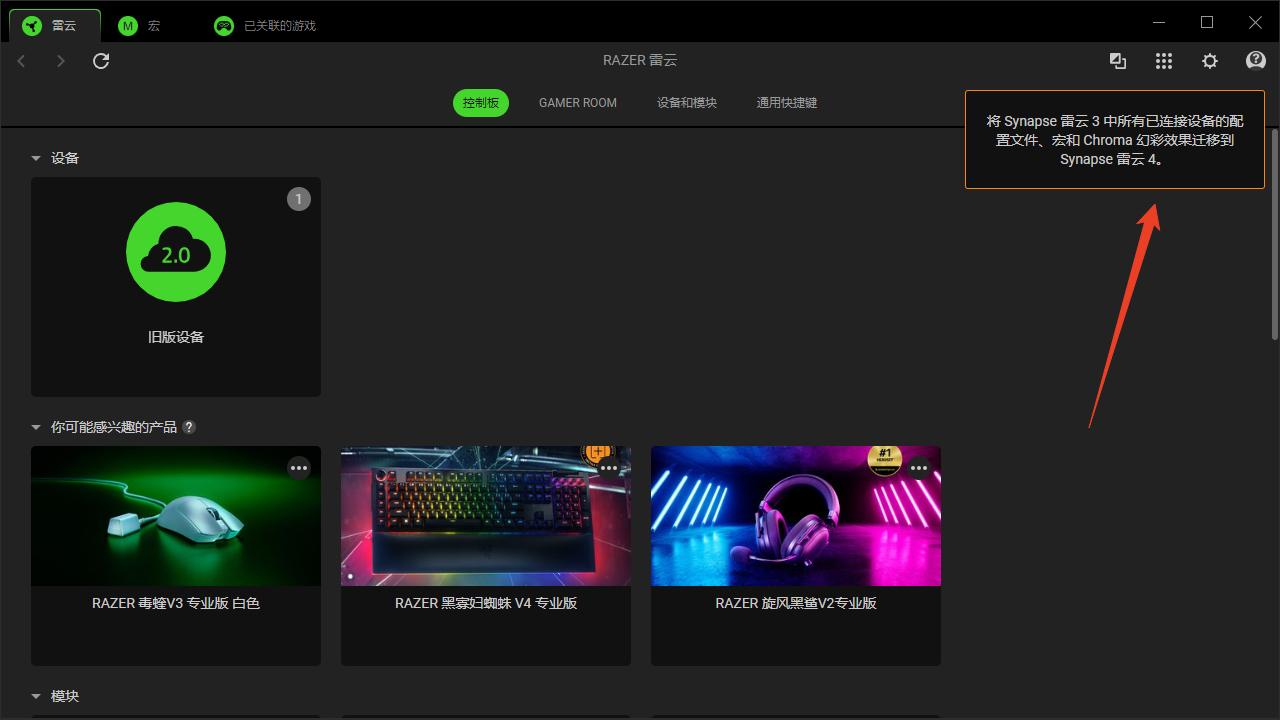Open the modules grid icon
This screenshot has width=1280, height=720.
point(1164,61)
